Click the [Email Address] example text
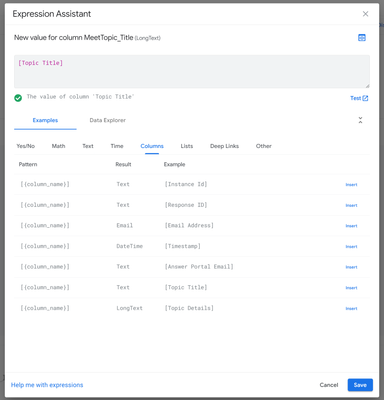Screen dimensions: 384x400 (x=189, y=226)
